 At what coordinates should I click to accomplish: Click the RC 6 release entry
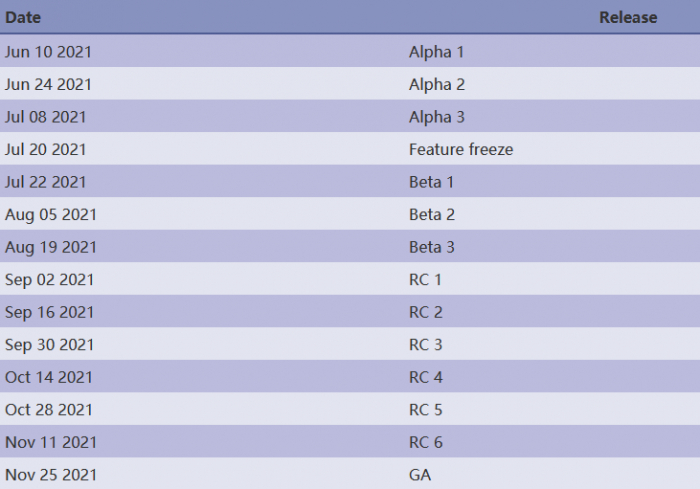[425, 442]
